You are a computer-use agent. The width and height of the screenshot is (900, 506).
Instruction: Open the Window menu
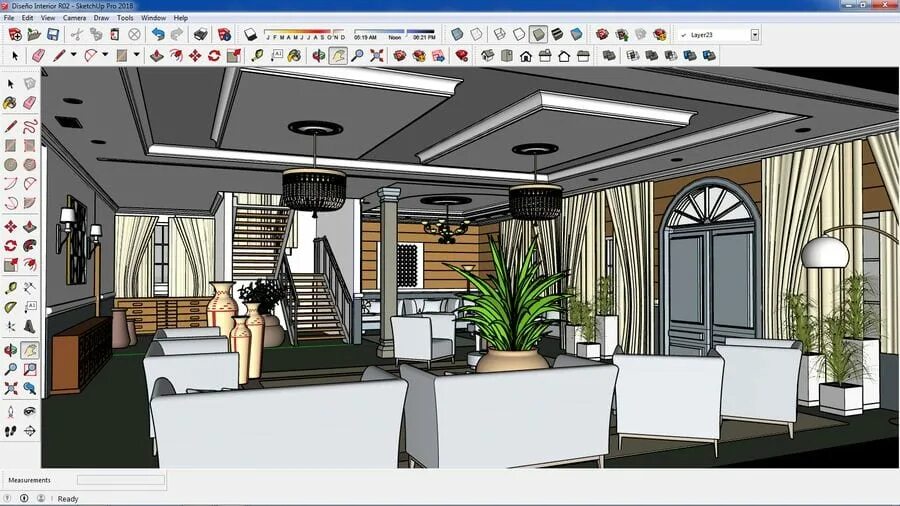click(x=153, y=18)
